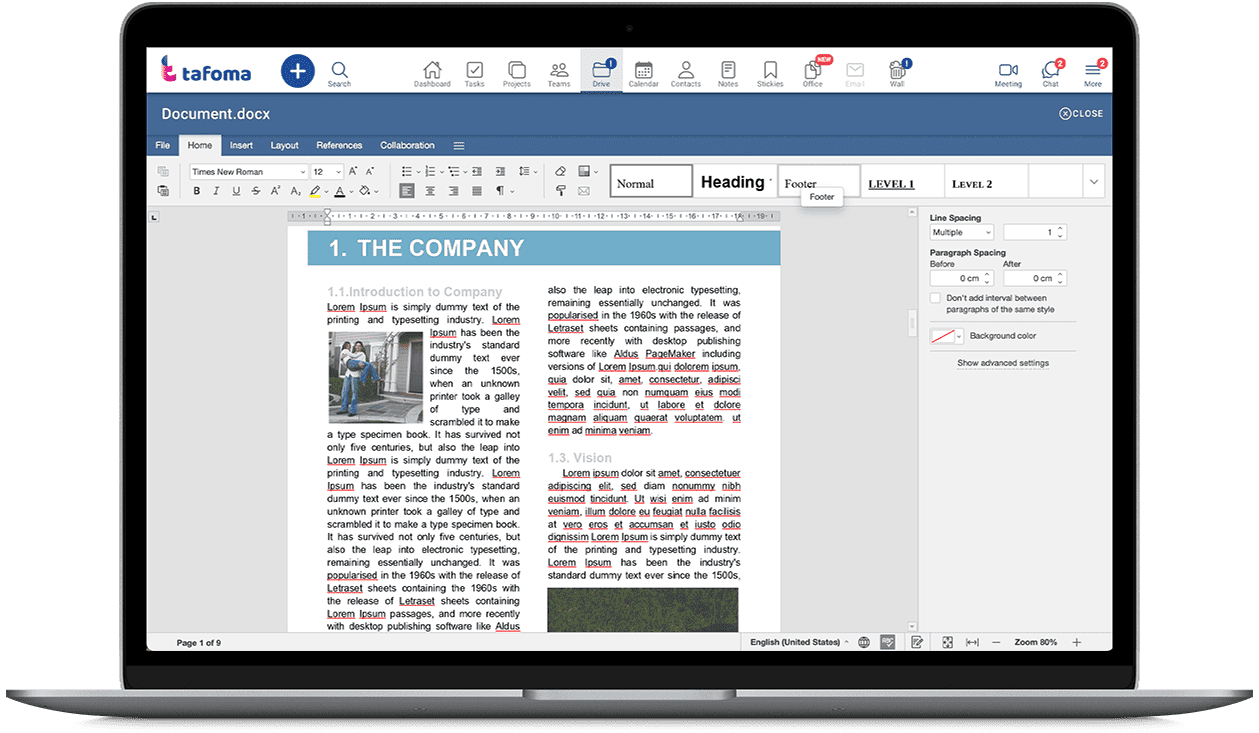Image resolution: width=1259 pixels, height=733 pixels.
Task: Select the Heading style in style gallery
Action: click(733, 182)
